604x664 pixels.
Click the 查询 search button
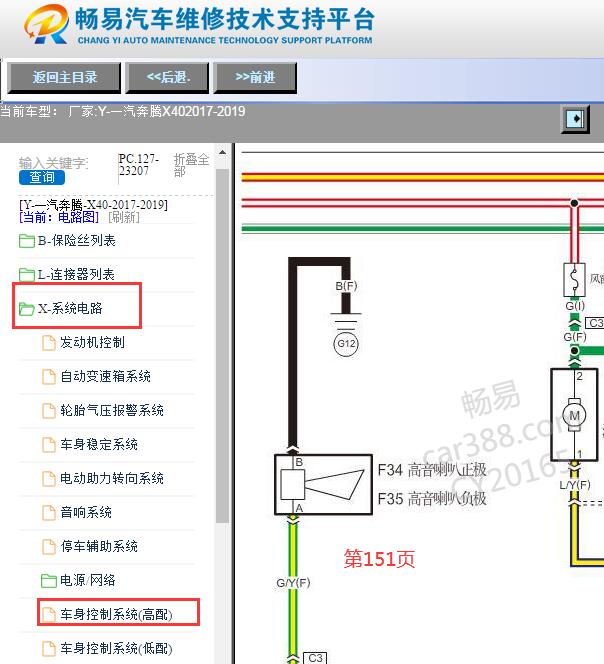(42, 177)
